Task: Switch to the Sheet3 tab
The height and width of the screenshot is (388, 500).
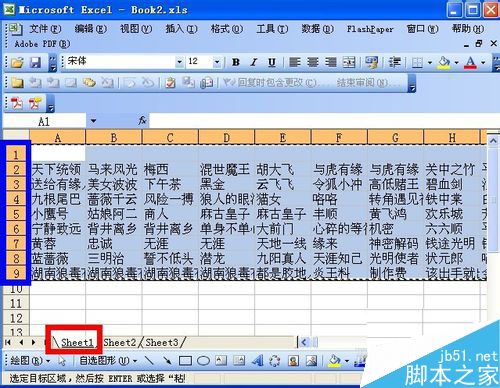Action: 162,342
